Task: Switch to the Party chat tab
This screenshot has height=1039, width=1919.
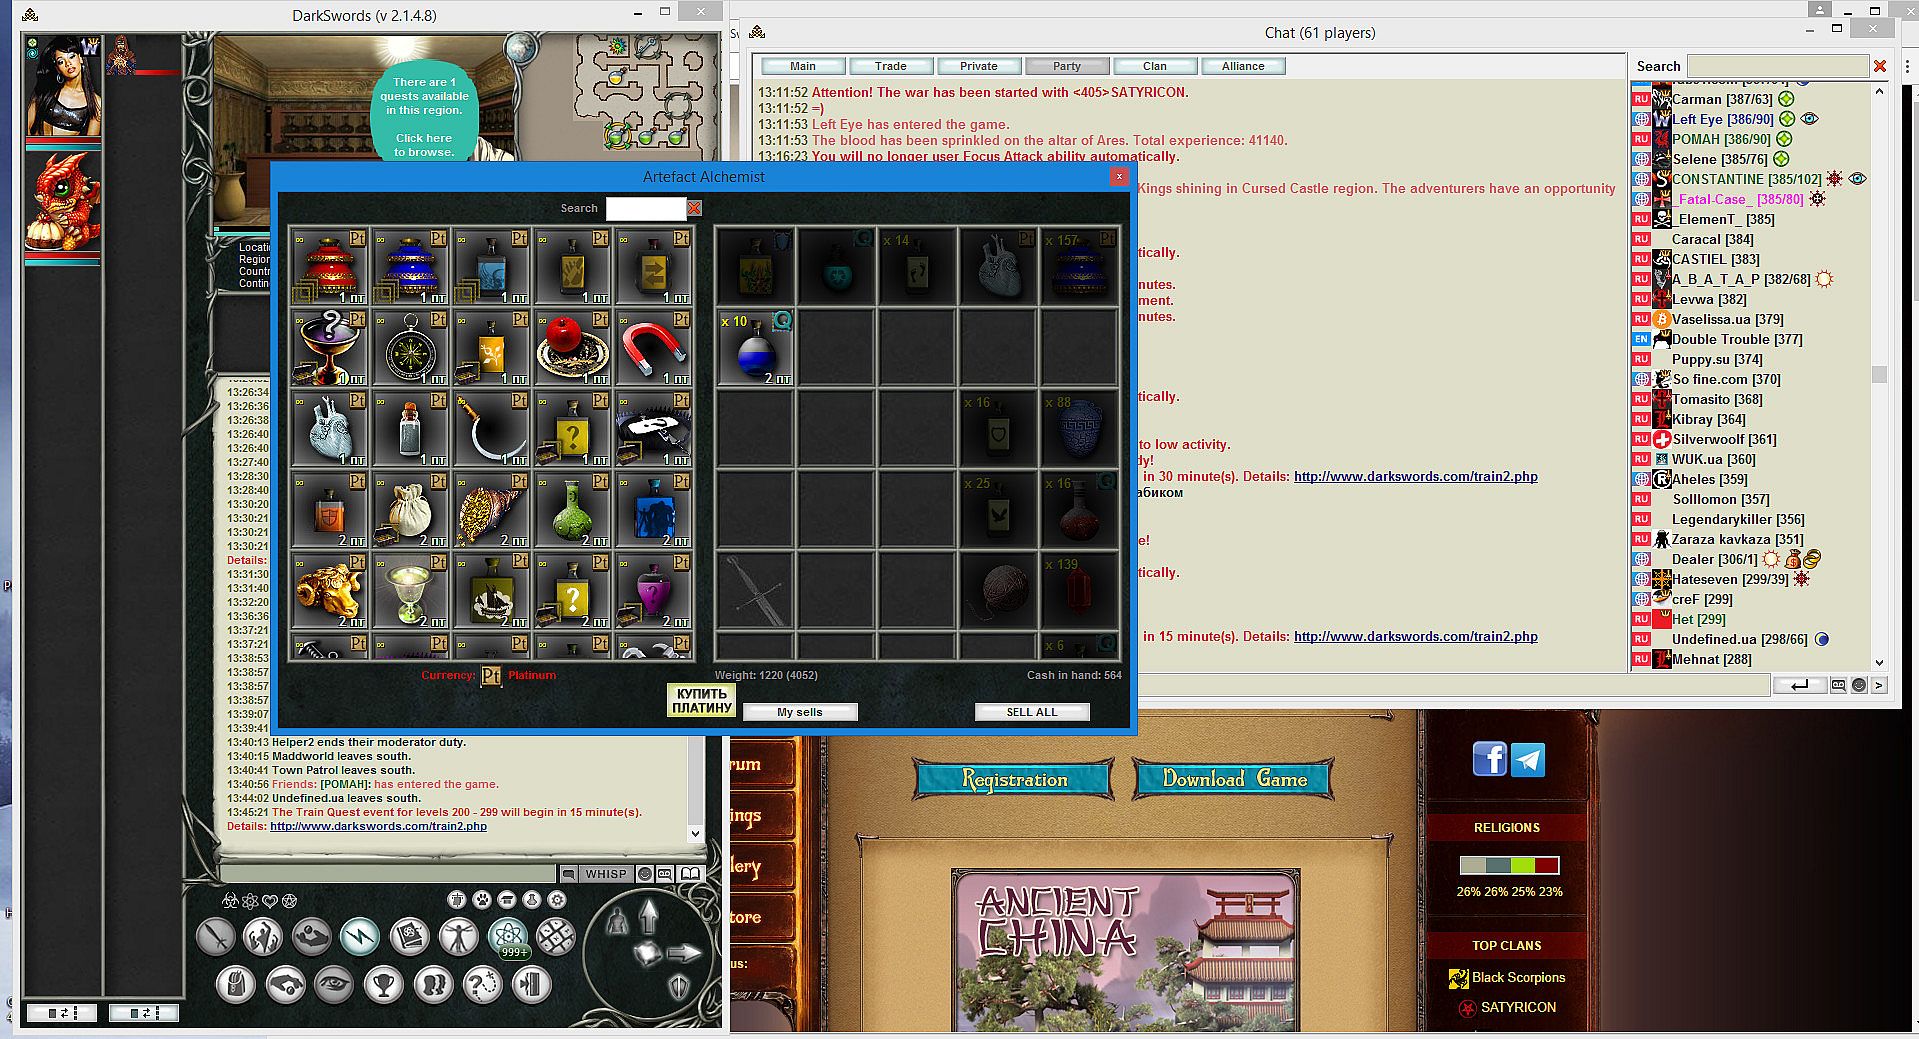Action: pos(1067,66)
